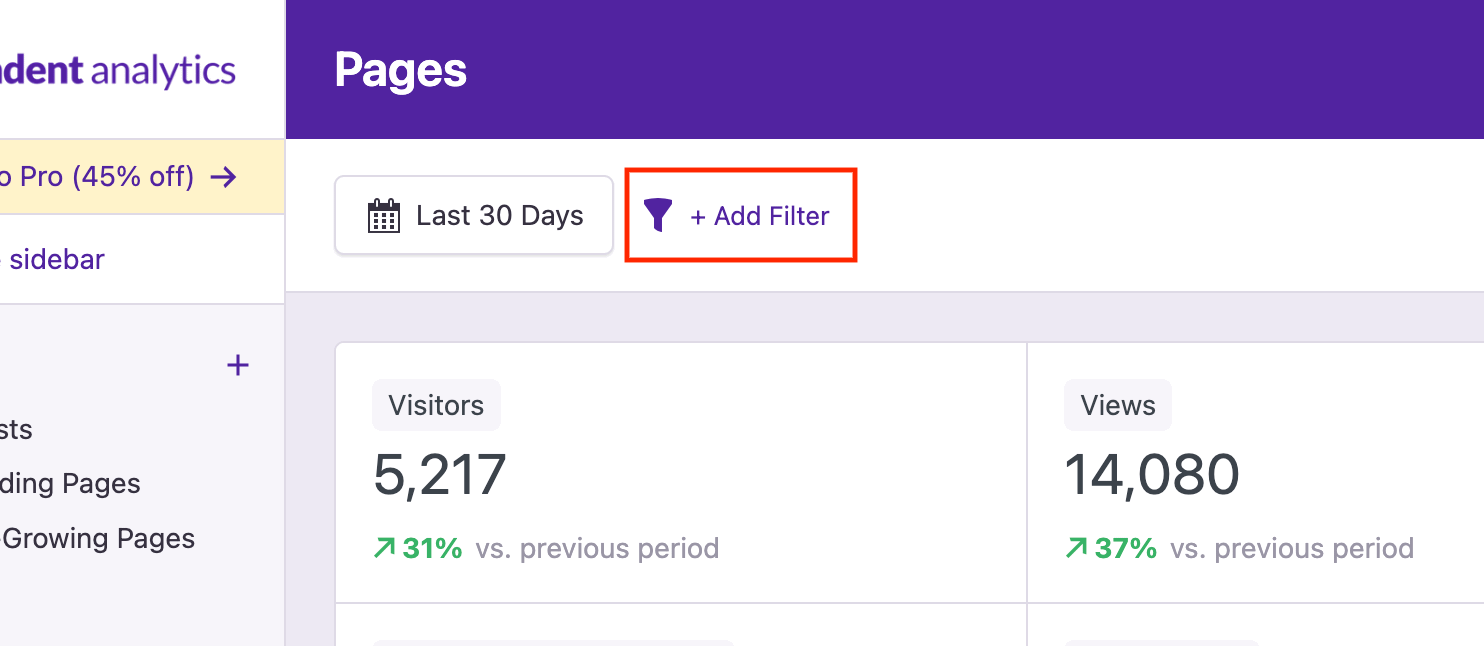Click the 14,080 views count
The width and height of the screenshot is (1484, 646).
tap(1151, 475)
